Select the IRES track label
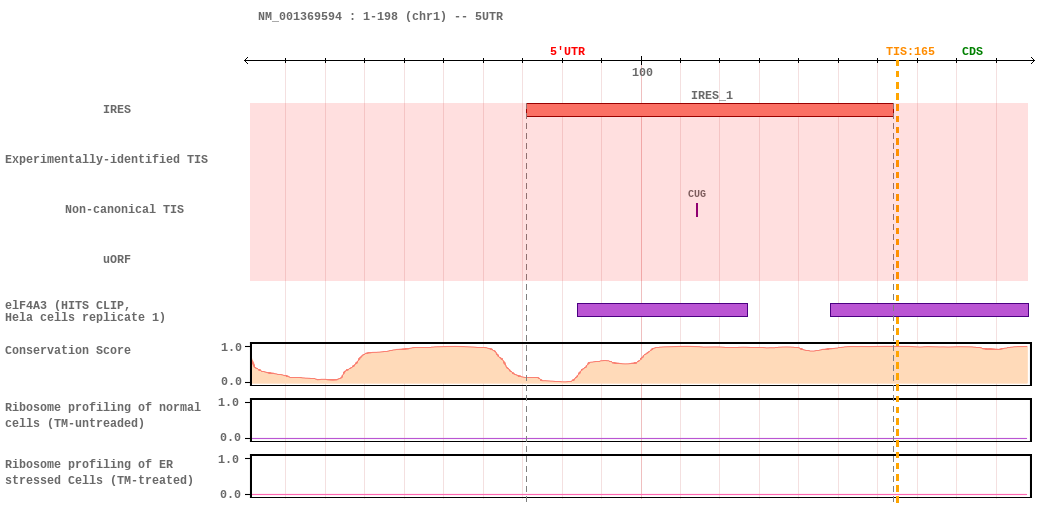1050x508 pixels. tap(117, 110)
